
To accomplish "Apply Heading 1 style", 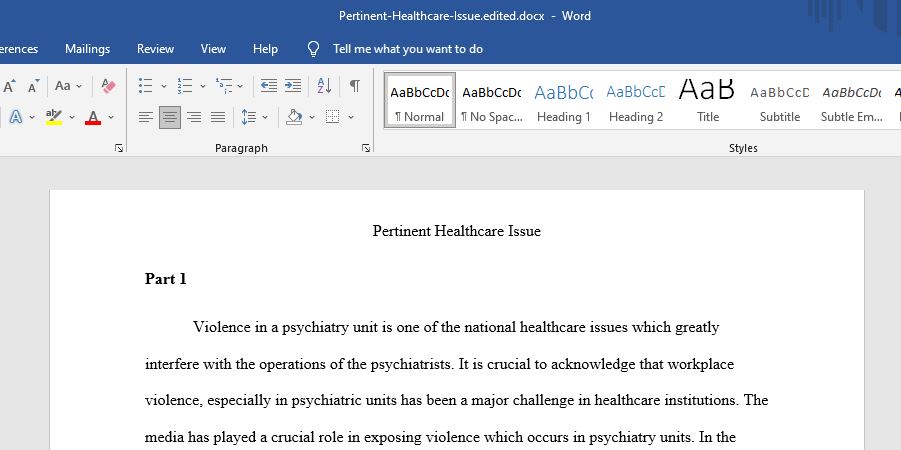I will (x=564, y=101).
